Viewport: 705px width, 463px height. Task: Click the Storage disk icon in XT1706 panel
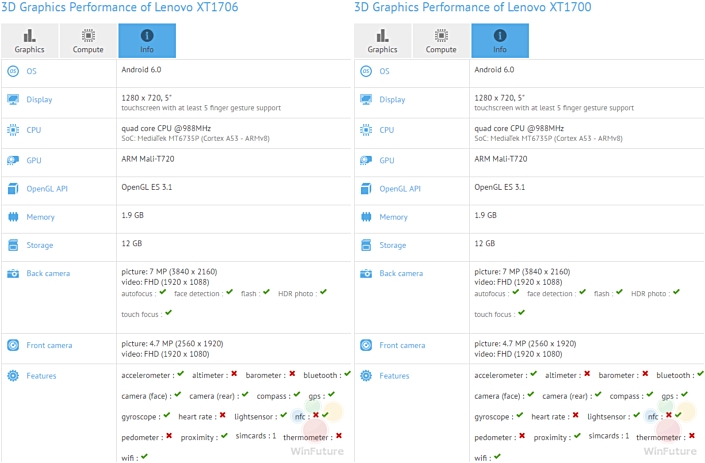pos(13,245)
